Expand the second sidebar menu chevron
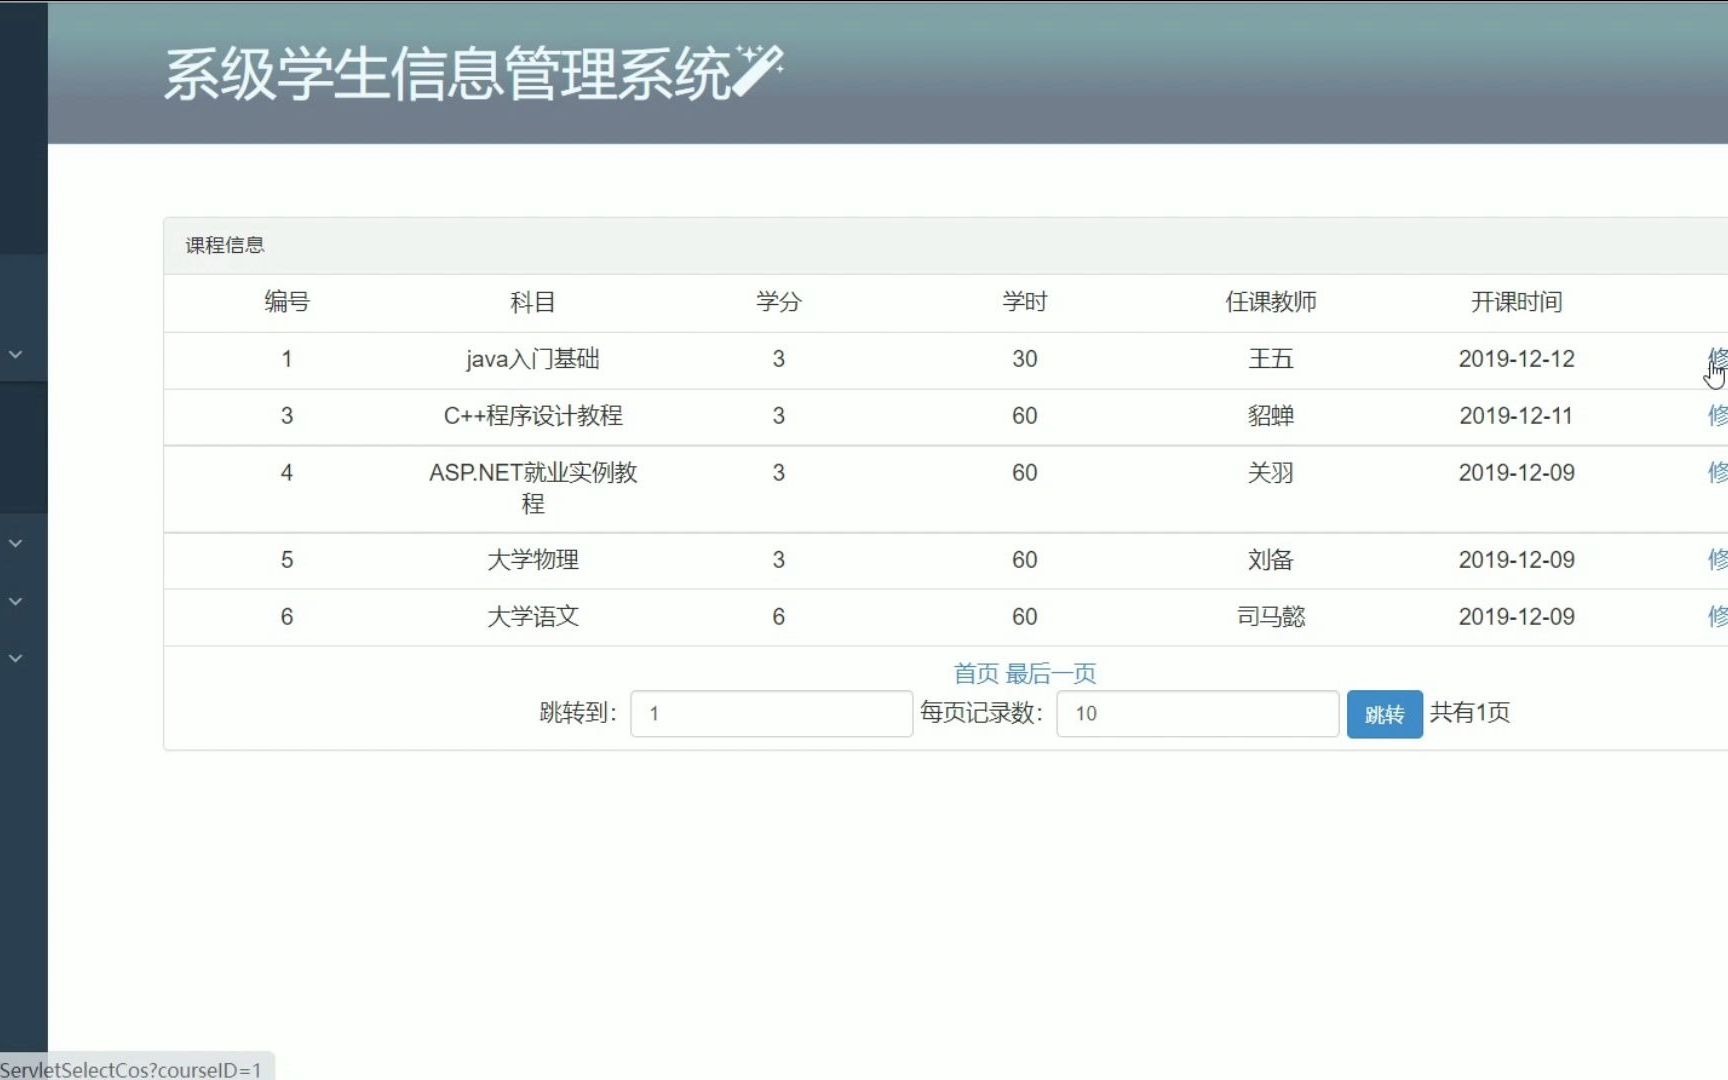1728x1080 pixels. [16, 543]
